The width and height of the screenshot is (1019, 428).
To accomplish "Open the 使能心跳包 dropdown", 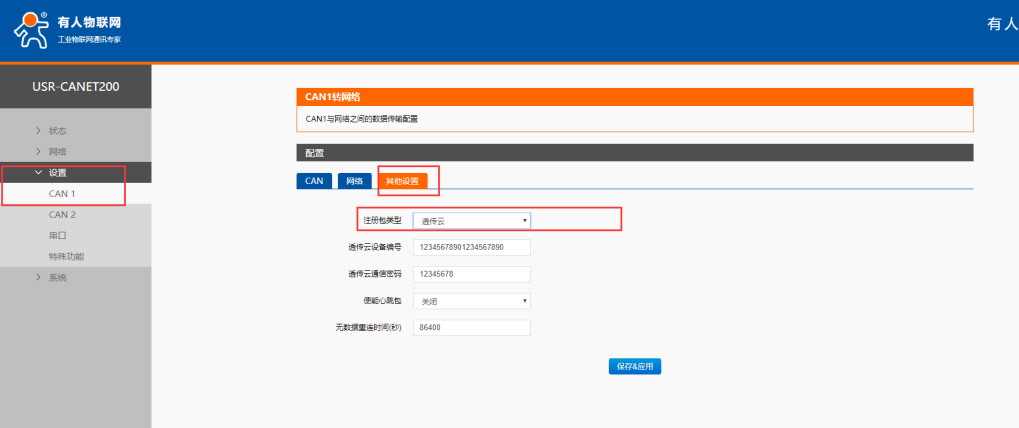I will [x=471, y=301].
